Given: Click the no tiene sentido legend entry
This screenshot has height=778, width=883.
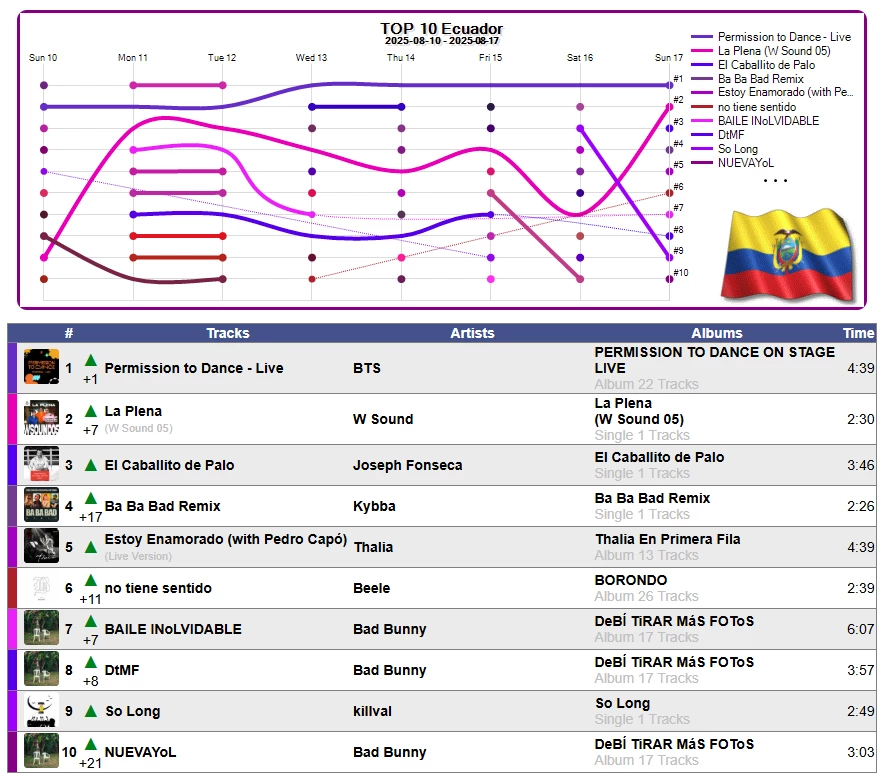Looking at the screenshot, I should [743, 107].
